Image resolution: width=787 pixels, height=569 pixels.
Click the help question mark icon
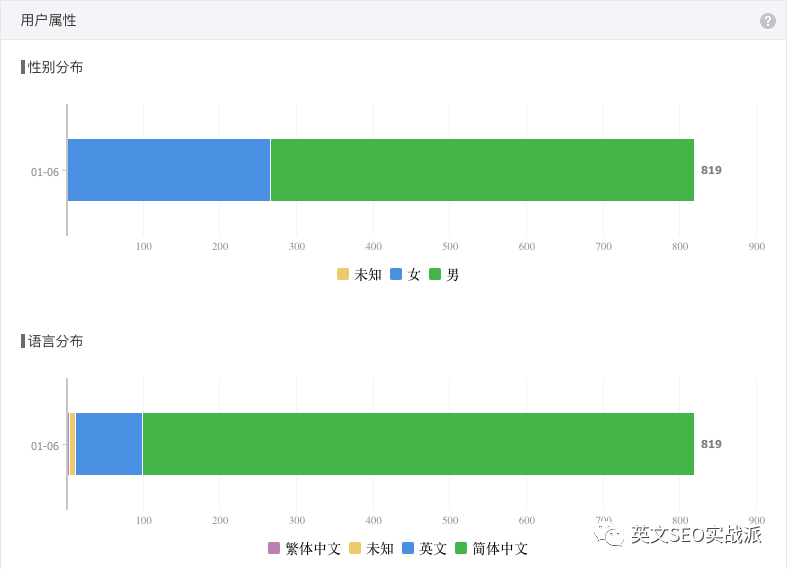pos(767,21)
